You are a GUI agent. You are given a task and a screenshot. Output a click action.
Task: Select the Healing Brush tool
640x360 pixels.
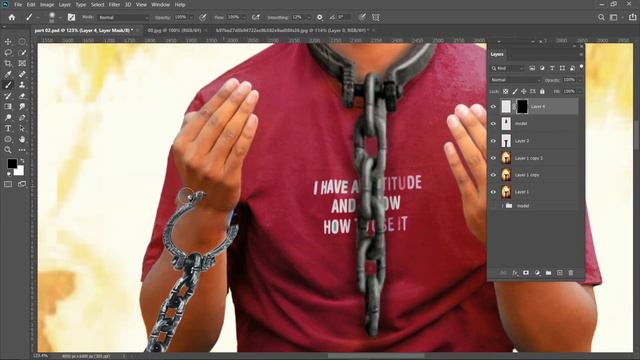click(22, 74)
